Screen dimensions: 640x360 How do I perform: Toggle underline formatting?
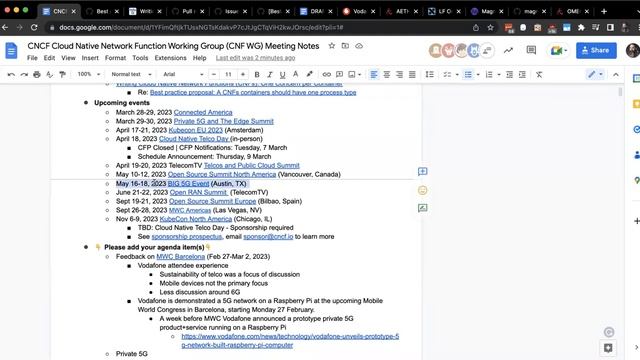282,74
